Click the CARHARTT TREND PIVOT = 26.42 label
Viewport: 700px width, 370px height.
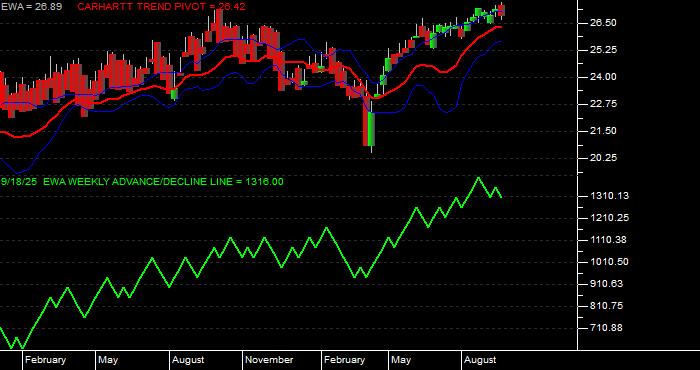coord(161,7)
